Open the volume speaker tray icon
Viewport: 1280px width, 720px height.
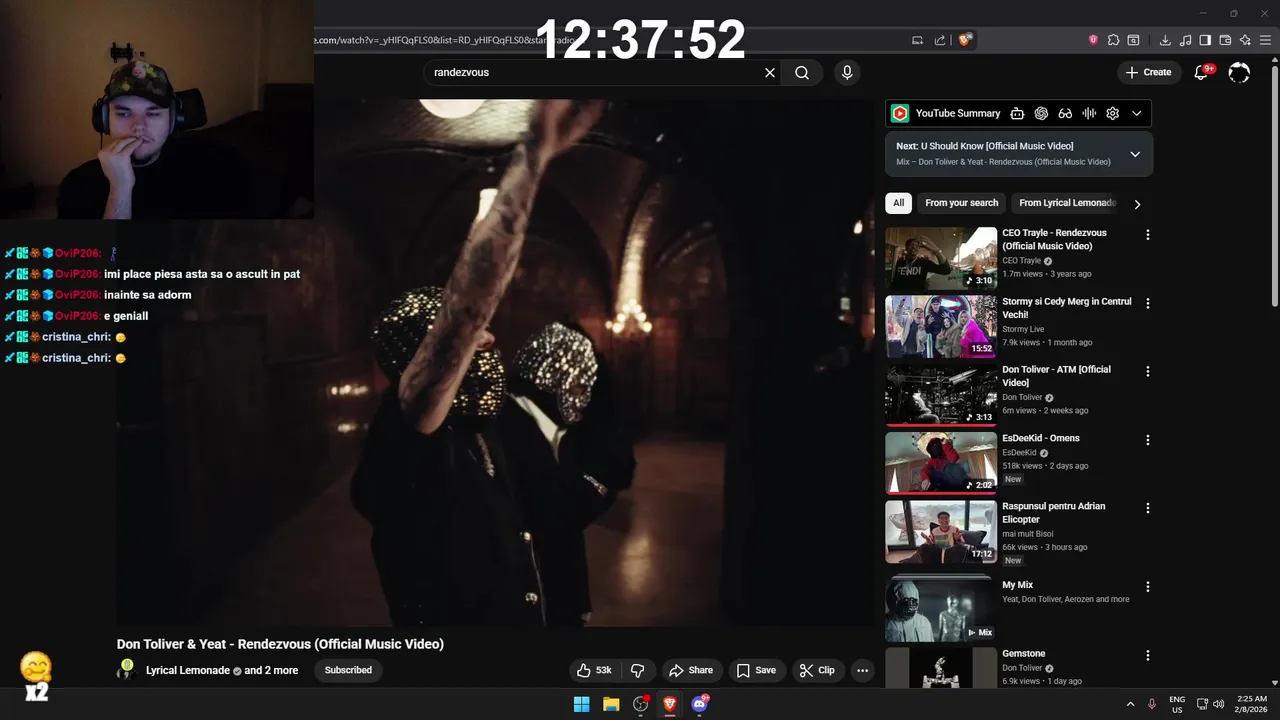(x=1219, y=704)
